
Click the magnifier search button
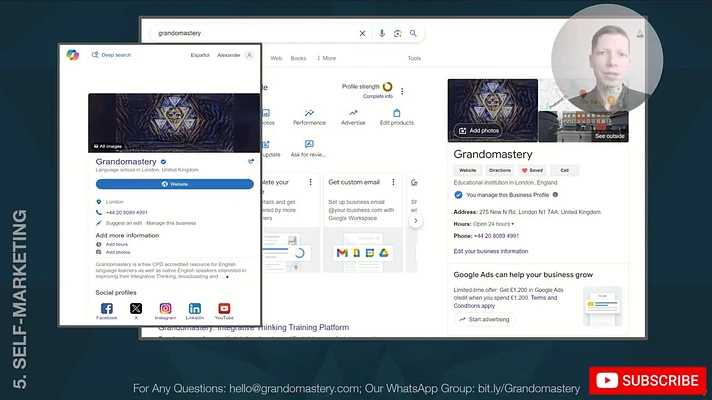tap(413, 33)
